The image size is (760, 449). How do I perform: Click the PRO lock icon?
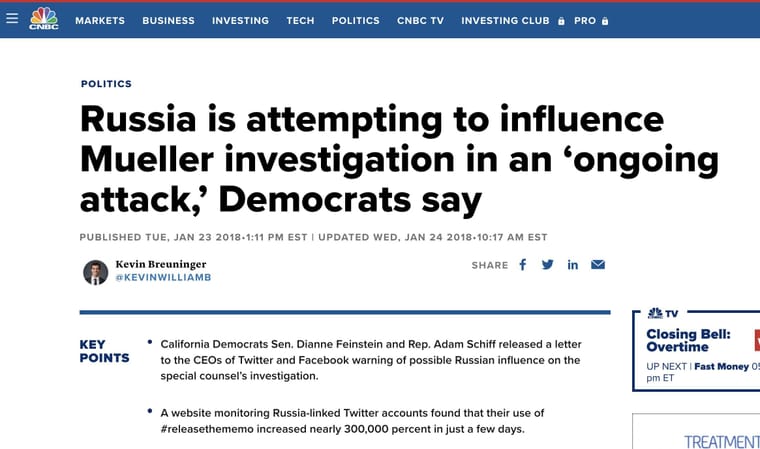coord(605,21)
